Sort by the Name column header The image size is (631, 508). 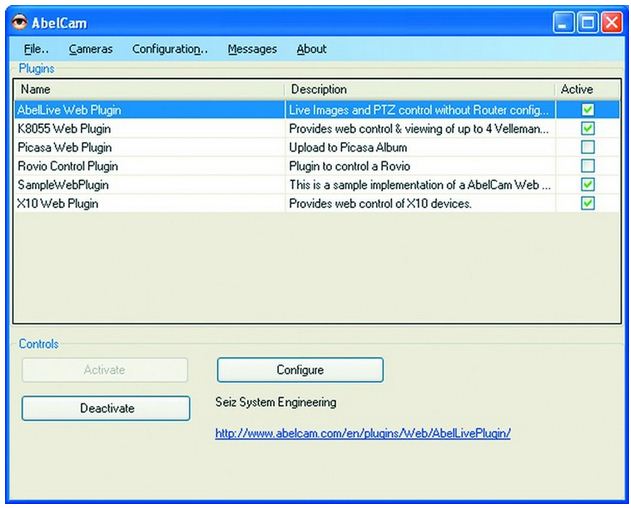pos(149,89)
